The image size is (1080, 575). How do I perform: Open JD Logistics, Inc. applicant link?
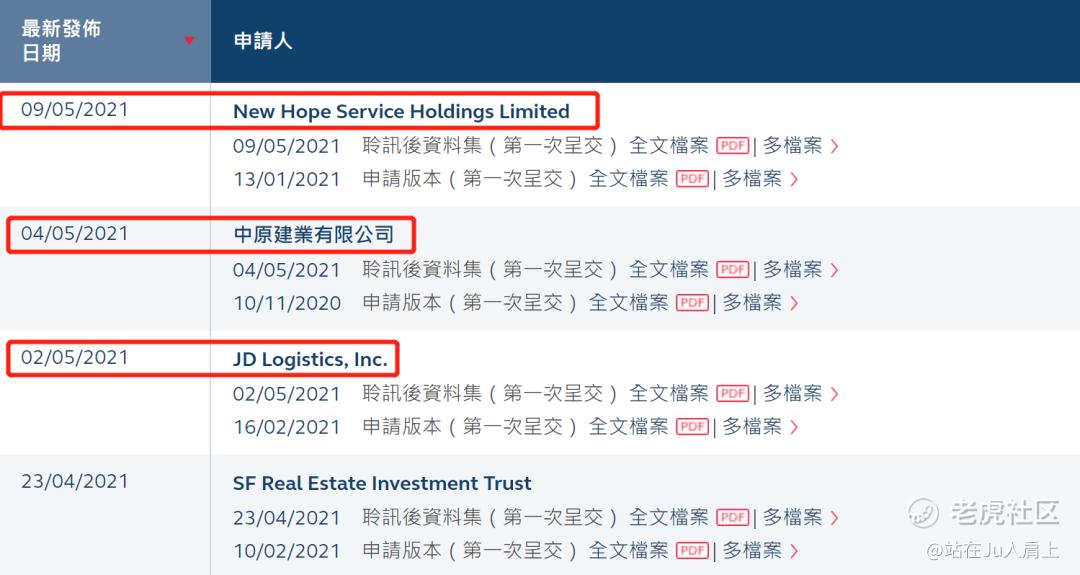pos(310,359)
